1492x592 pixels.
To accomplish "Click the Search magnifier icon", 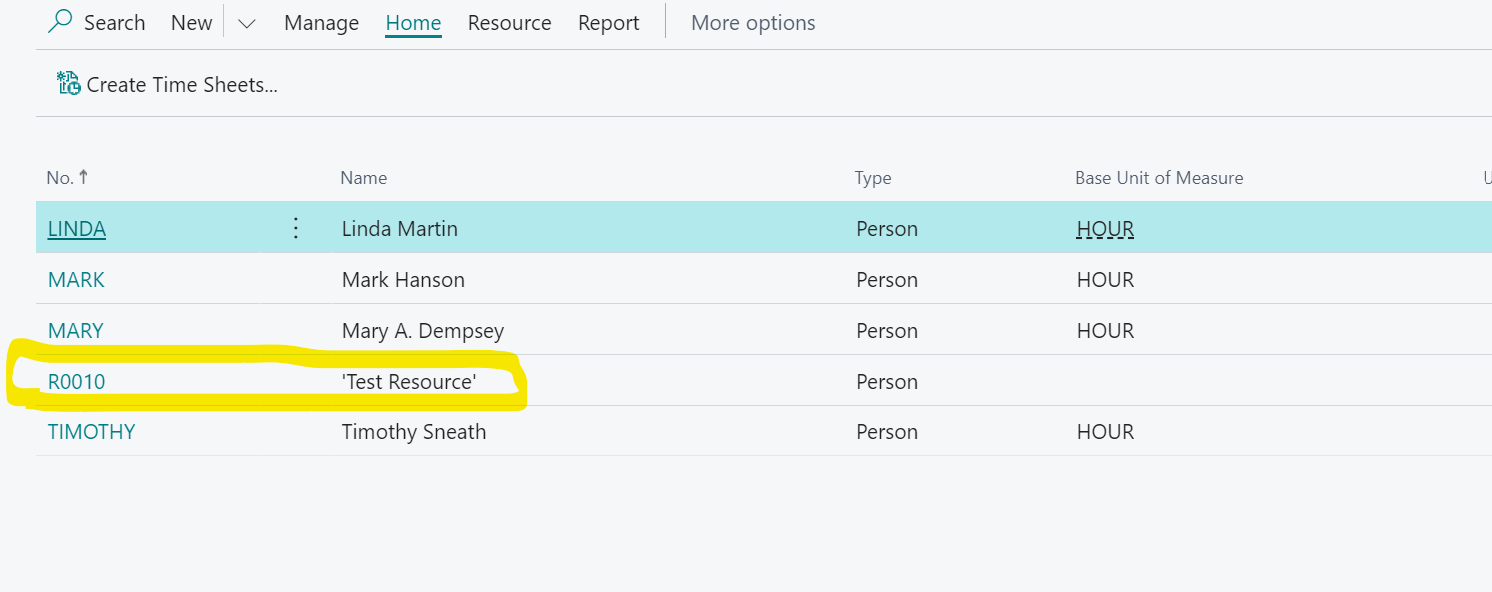I will tap(61, 22).
